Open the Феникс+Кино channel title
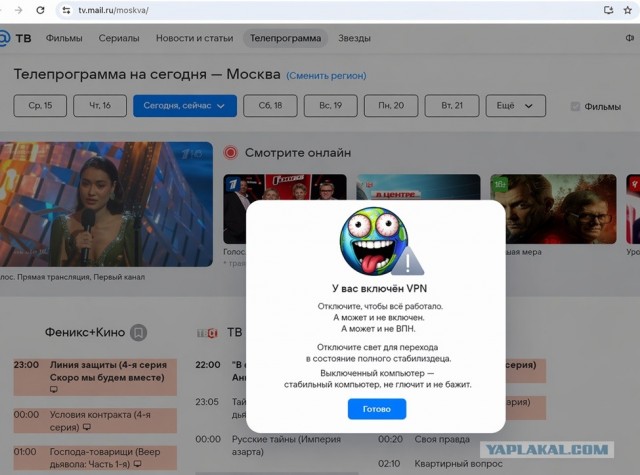Screen dimensions: 640x475 pos(85,332)
